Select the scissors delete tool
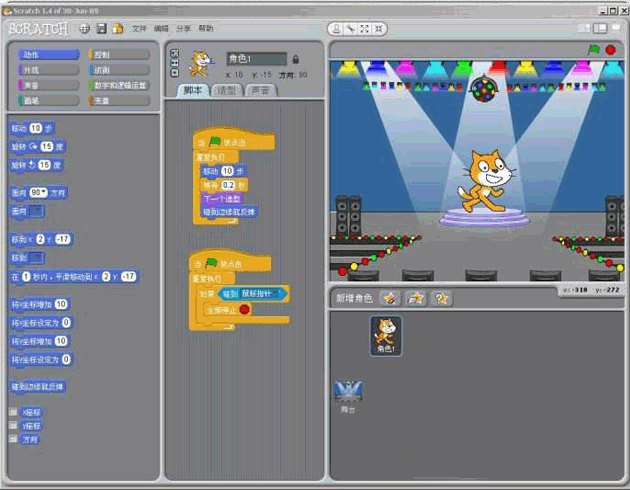 pos(350,29)
